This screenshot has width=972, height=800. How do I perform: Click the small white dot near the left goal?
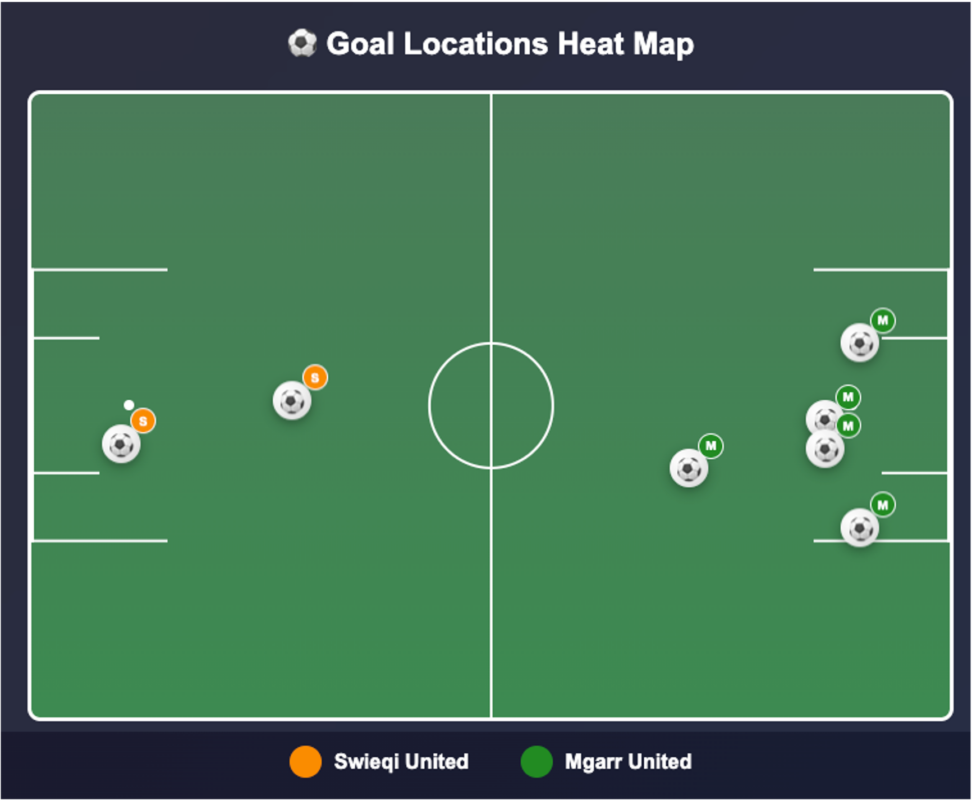129,405
